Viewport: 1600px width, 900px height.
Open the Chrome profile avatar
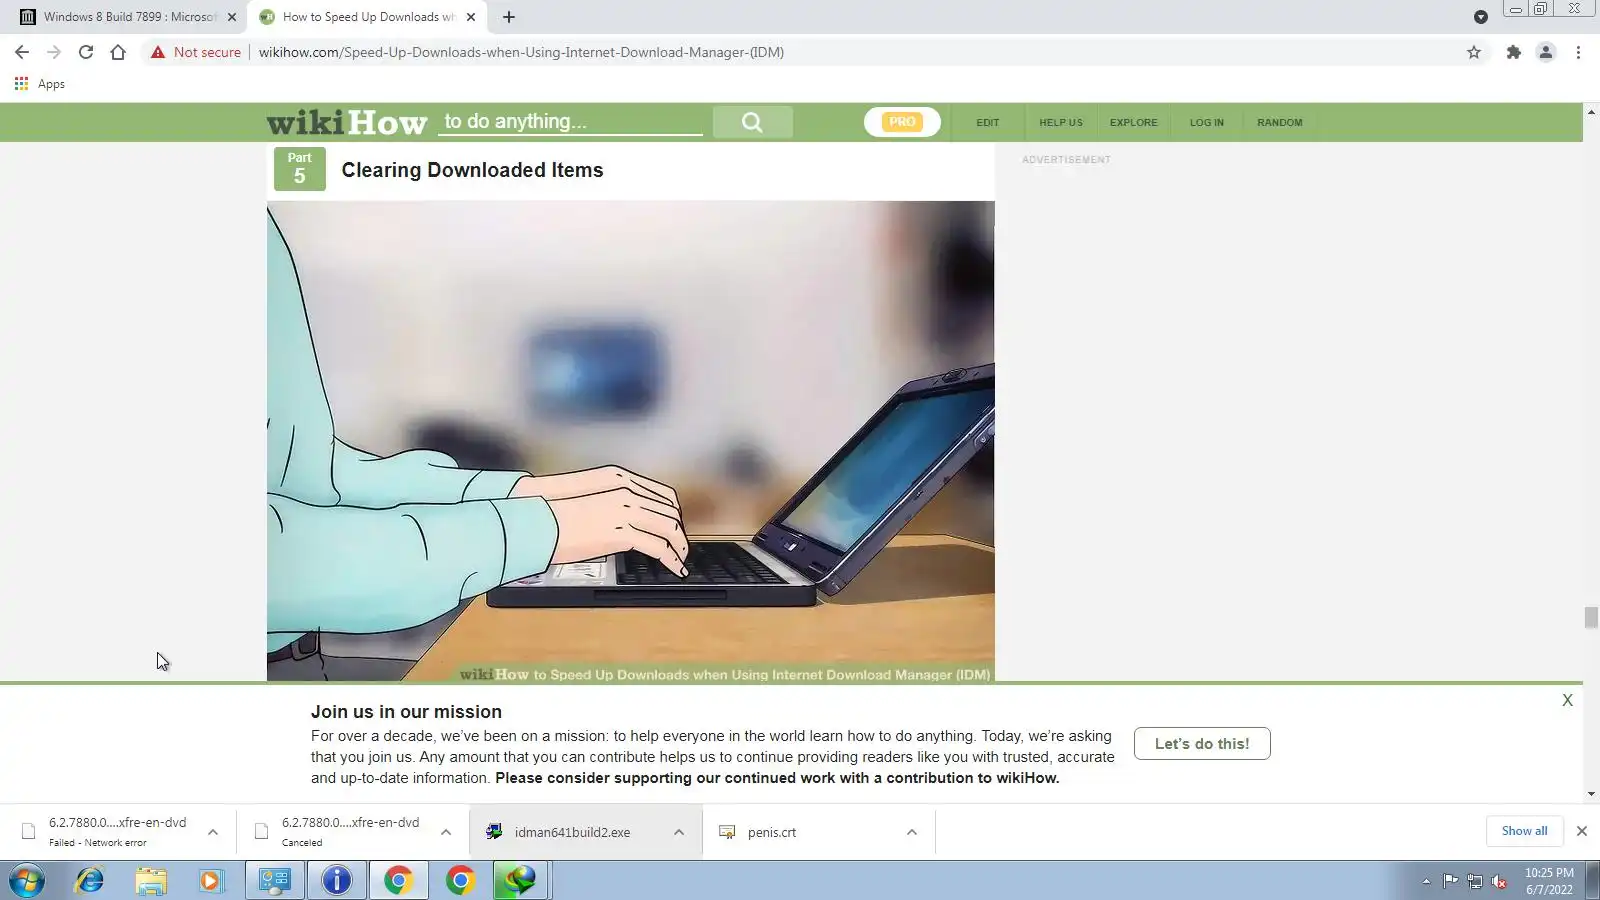(x=1546, y=52)
